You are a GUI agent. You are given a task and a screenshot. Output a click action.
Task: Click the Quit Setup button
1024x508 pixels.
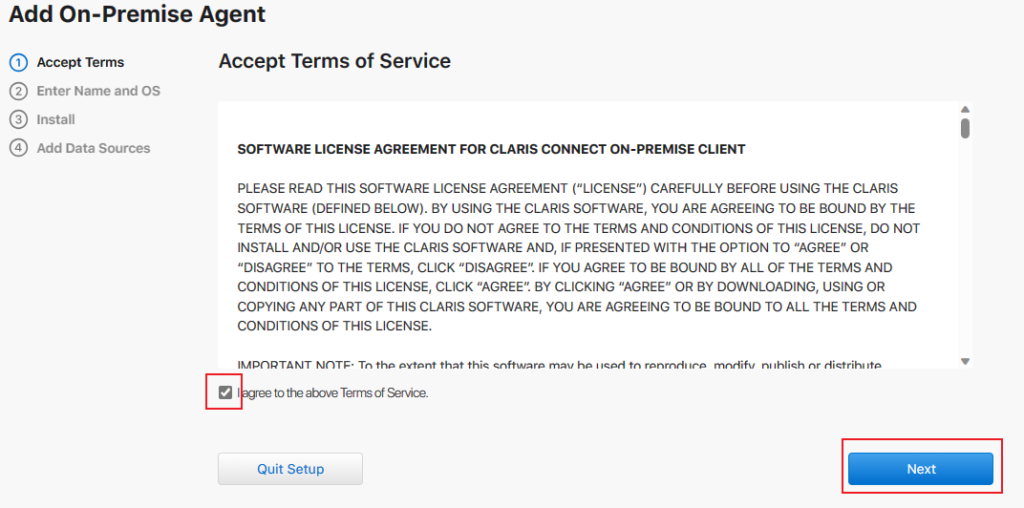click(290, 469)
